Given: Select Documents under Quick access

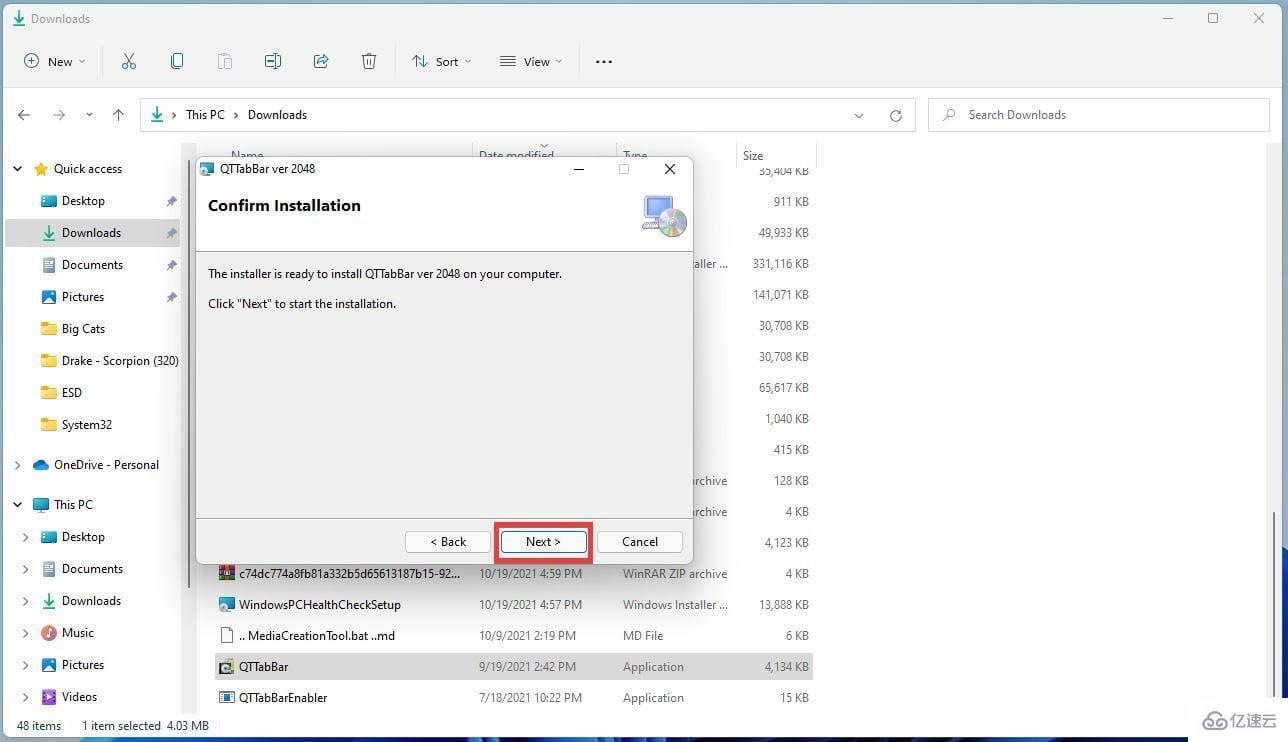Looking at the screenshot, I should pos(92,265).
